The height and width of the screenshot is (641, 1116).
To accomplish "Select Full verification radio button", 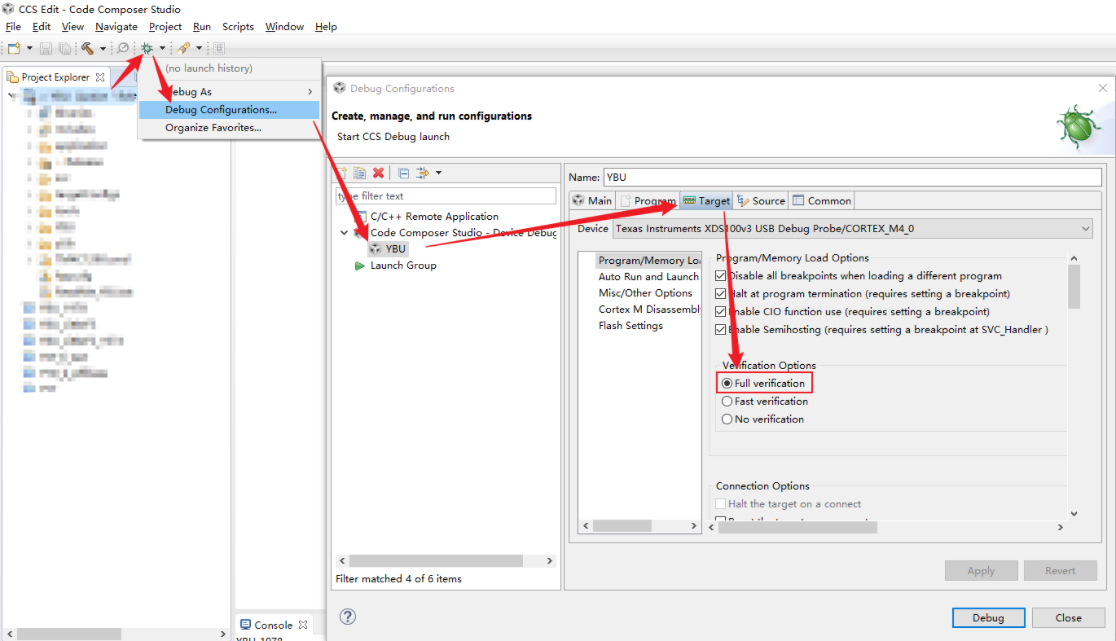I will [x=727, y=383].
